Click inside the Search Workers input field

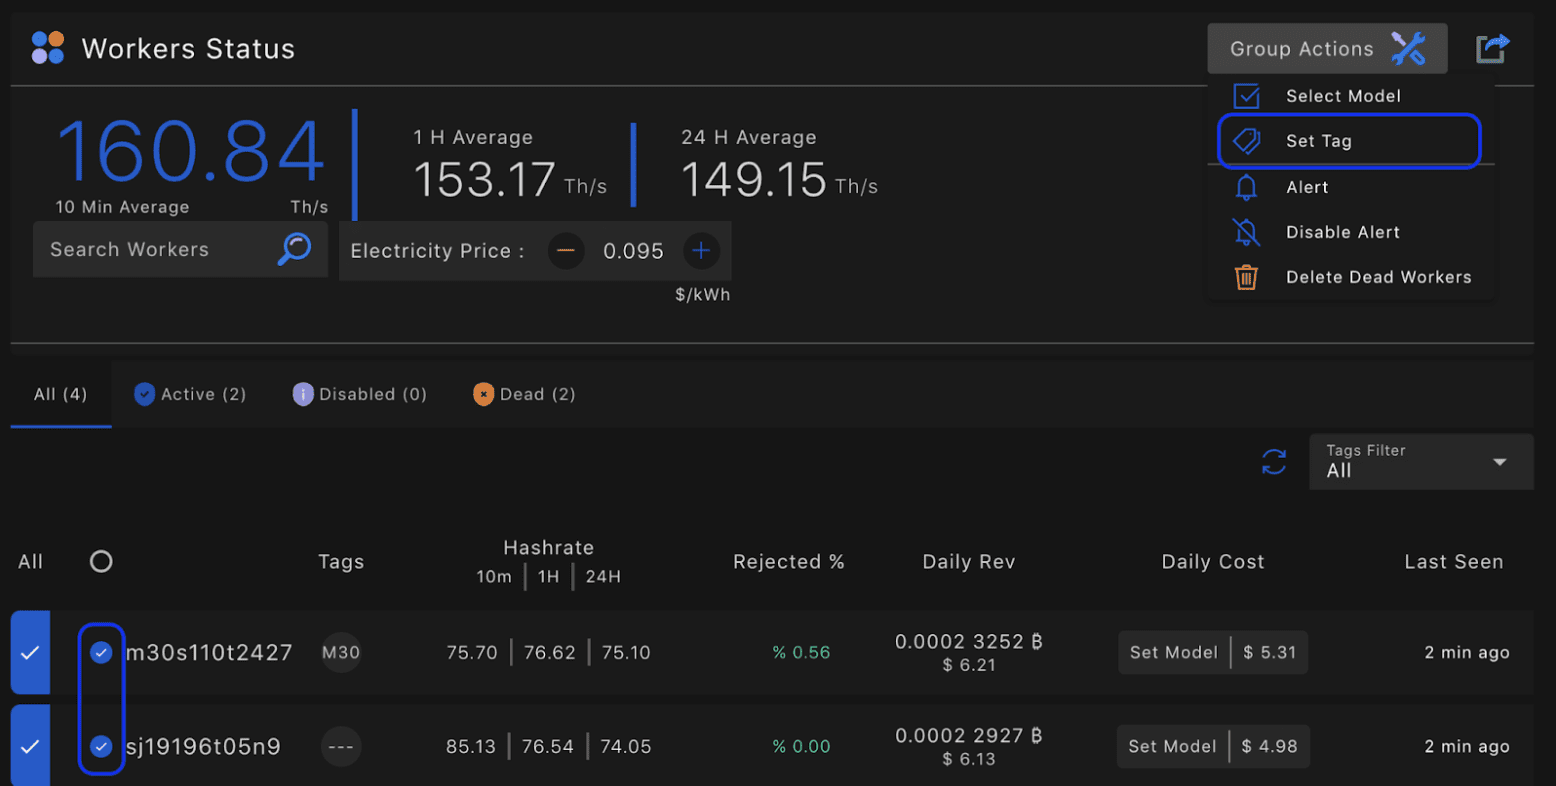pyautogui.click(x=150, y=249)
